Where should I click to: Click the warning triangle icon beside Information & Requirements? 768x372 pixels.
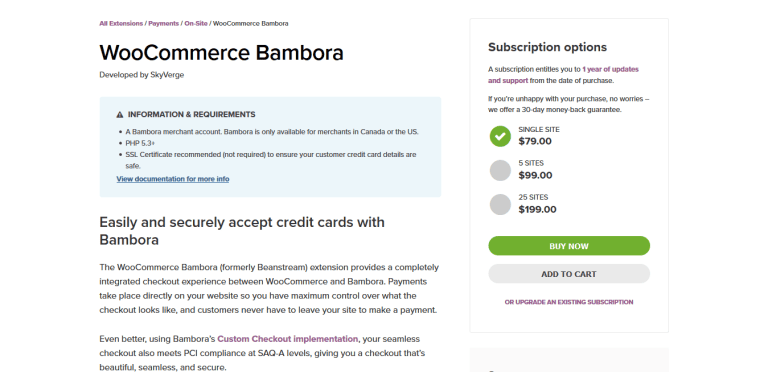tap(120, 115)
